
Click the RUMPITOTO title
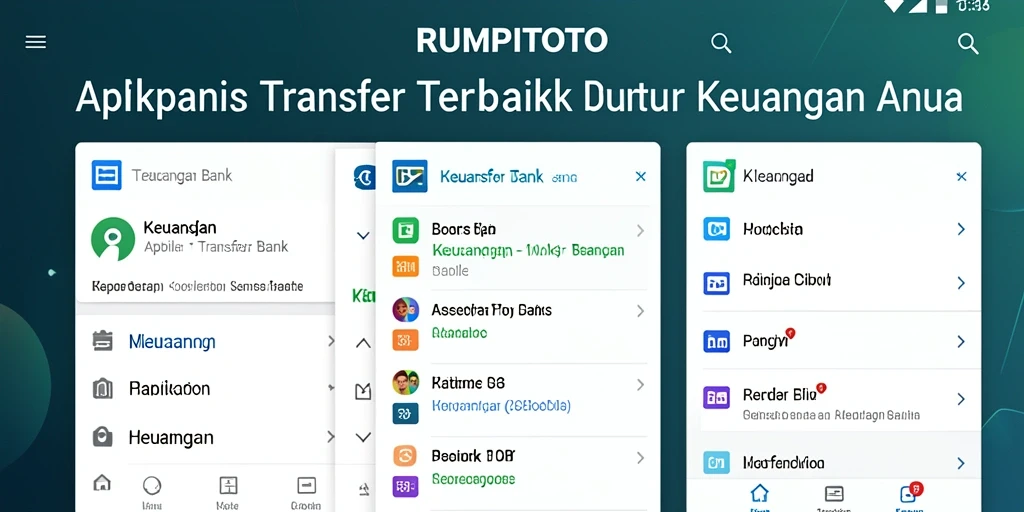coord(512,41)
